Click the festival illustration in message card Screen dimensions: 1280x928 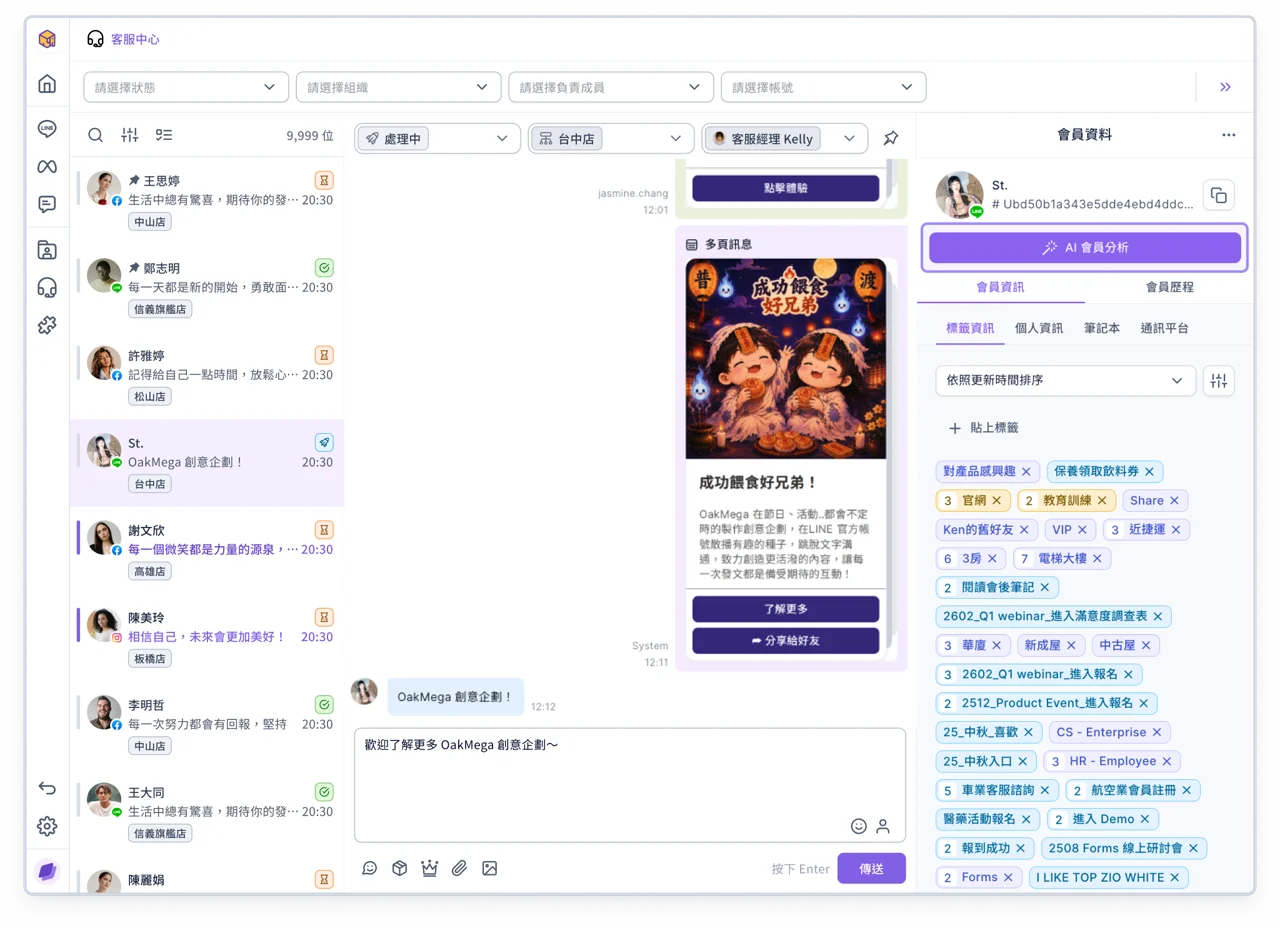pos(785,358)
